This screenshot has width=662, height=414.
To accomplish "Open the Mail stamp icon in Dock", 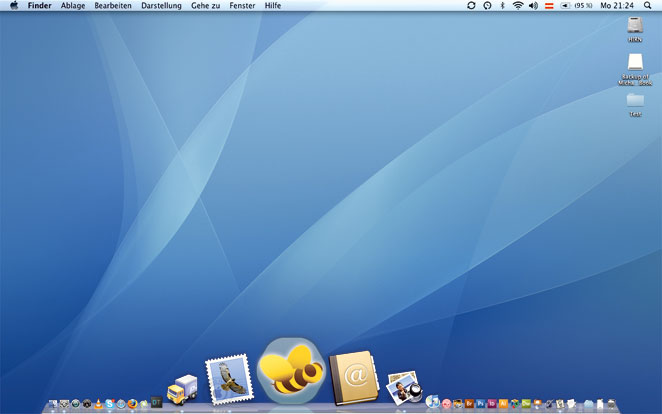I will (x=226, y=380).
